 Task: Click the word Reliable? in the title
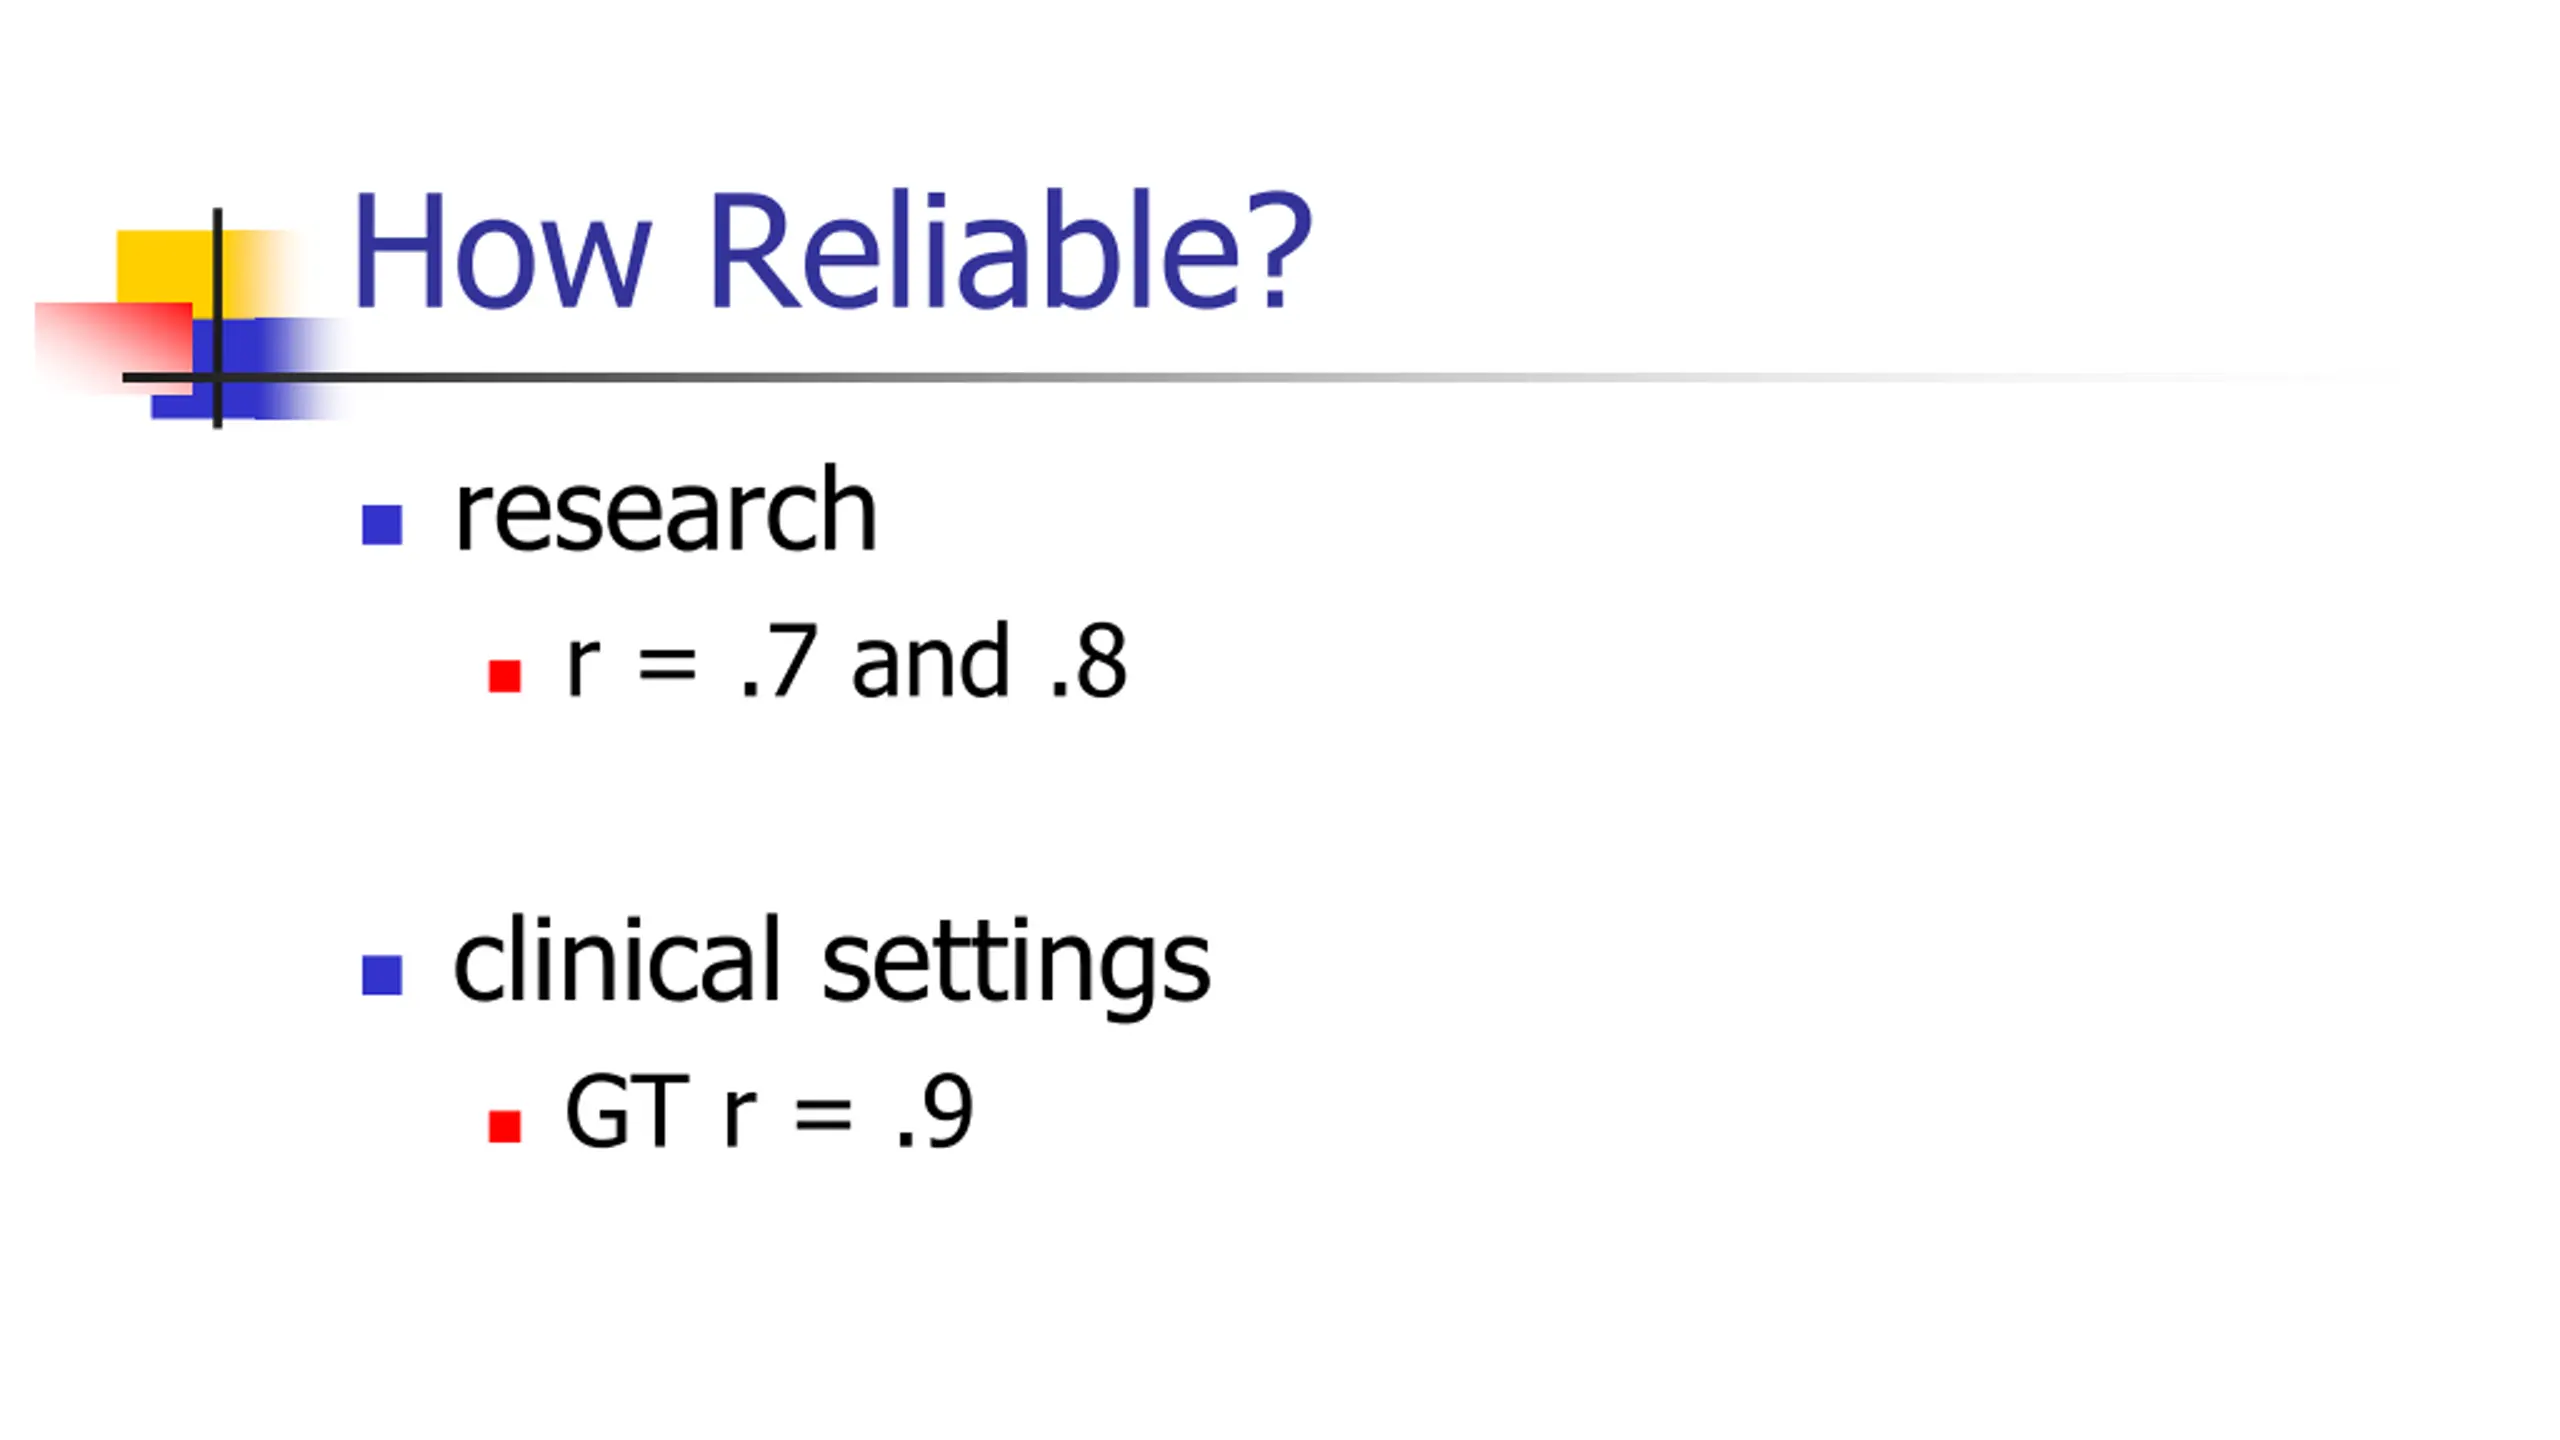[x=1010, y=250]
